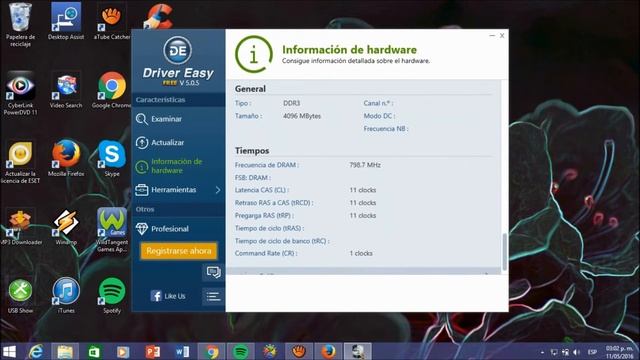Open PowerPoint from taskbar
Image resolution: width=640 pixels, height=360 pixels.
coord(153,351)
